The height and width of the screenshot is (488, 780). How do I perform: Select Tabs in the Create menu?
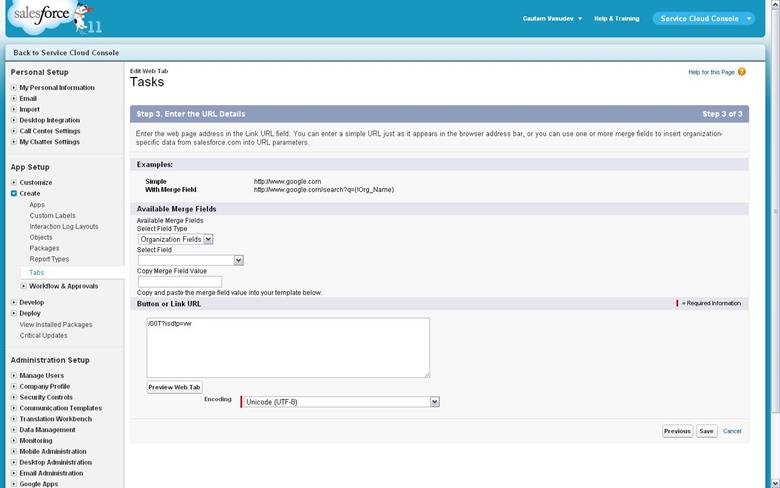click(x=36, y=272)
